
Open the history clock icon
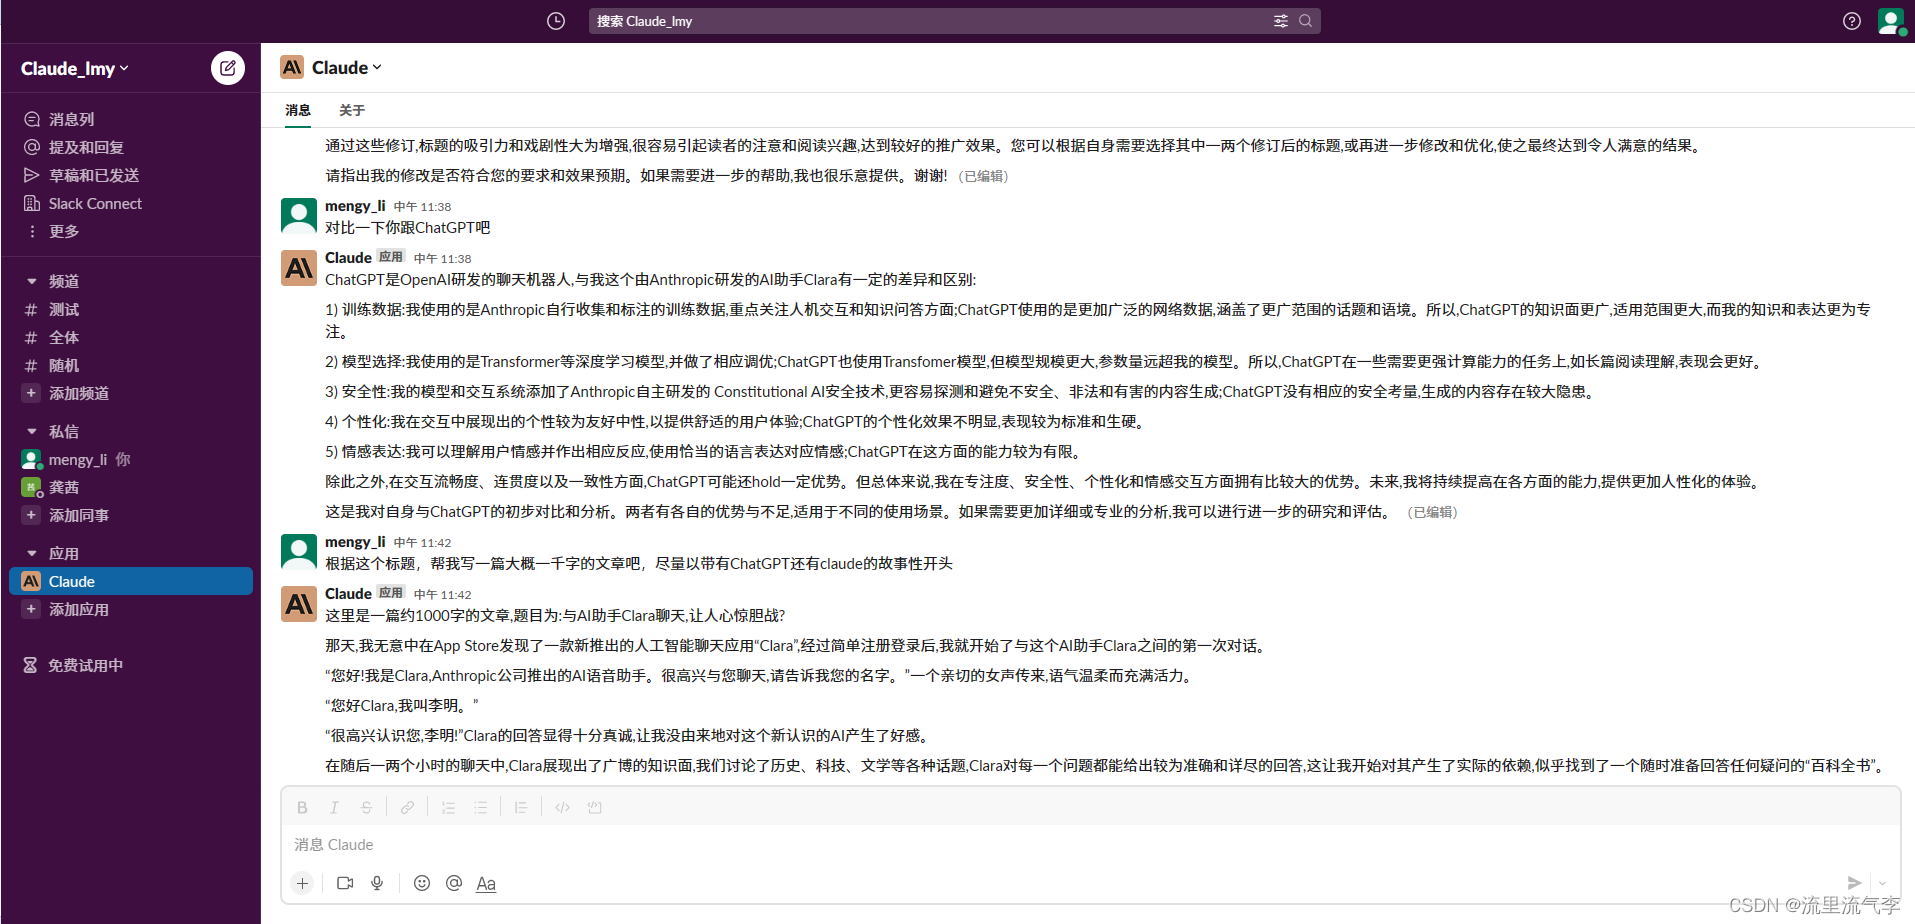coord(556,21)
